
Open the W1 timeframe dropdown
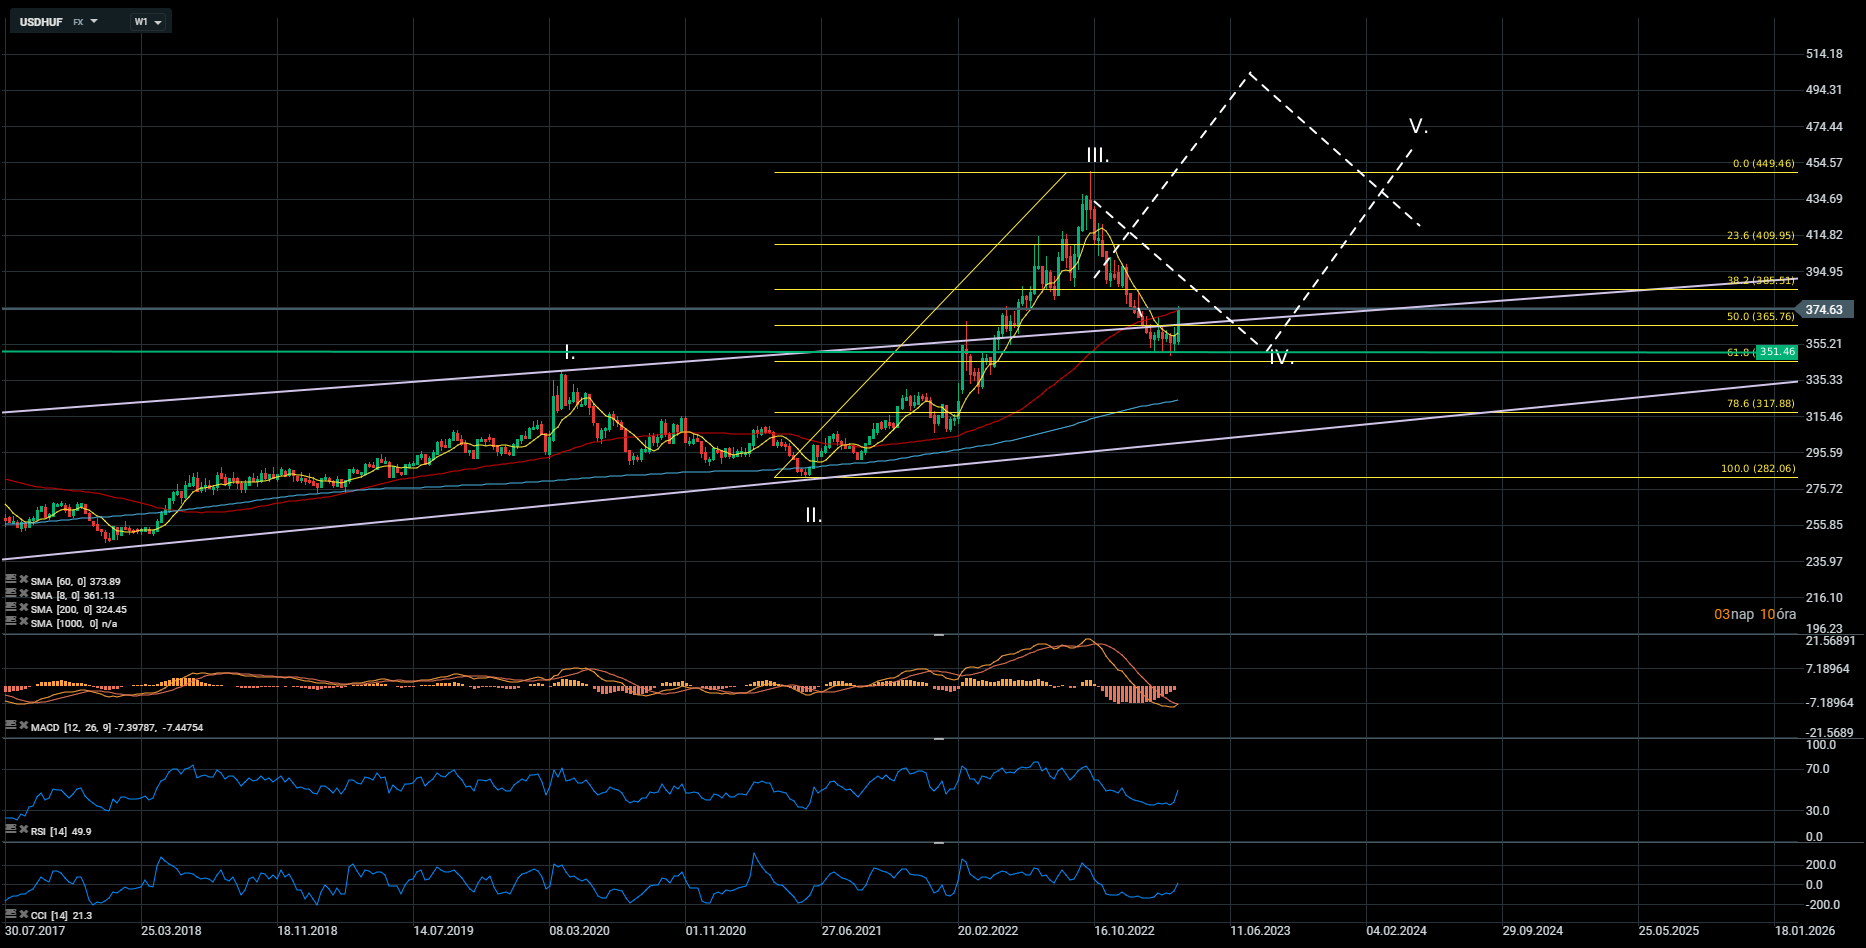pos(148,21)
